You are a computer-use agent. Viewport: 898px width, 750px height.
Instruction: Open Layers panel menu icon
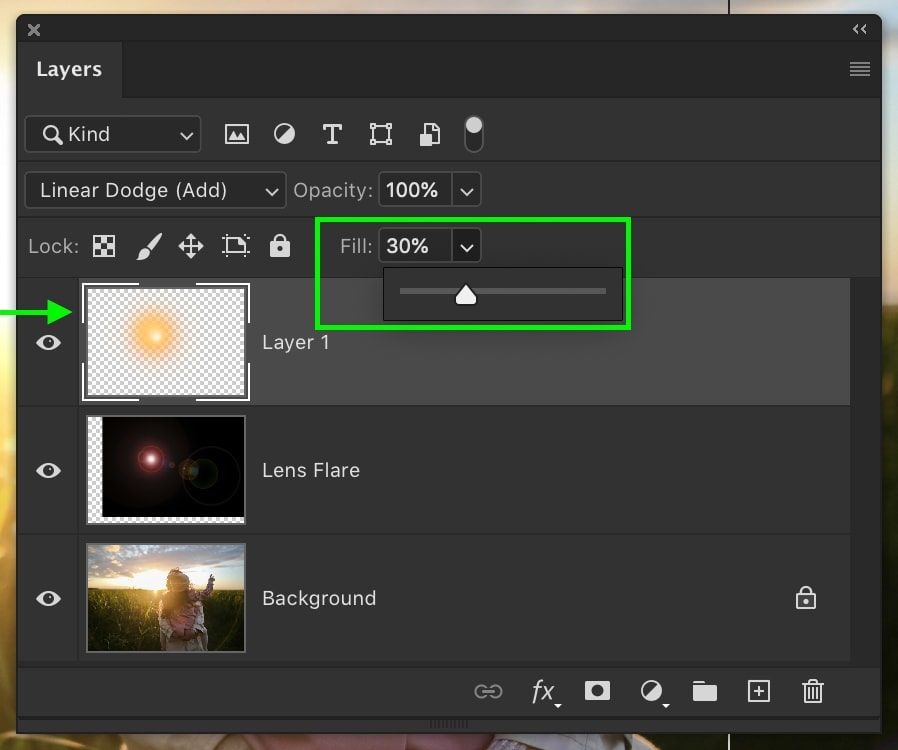click(x=860, y=69)
